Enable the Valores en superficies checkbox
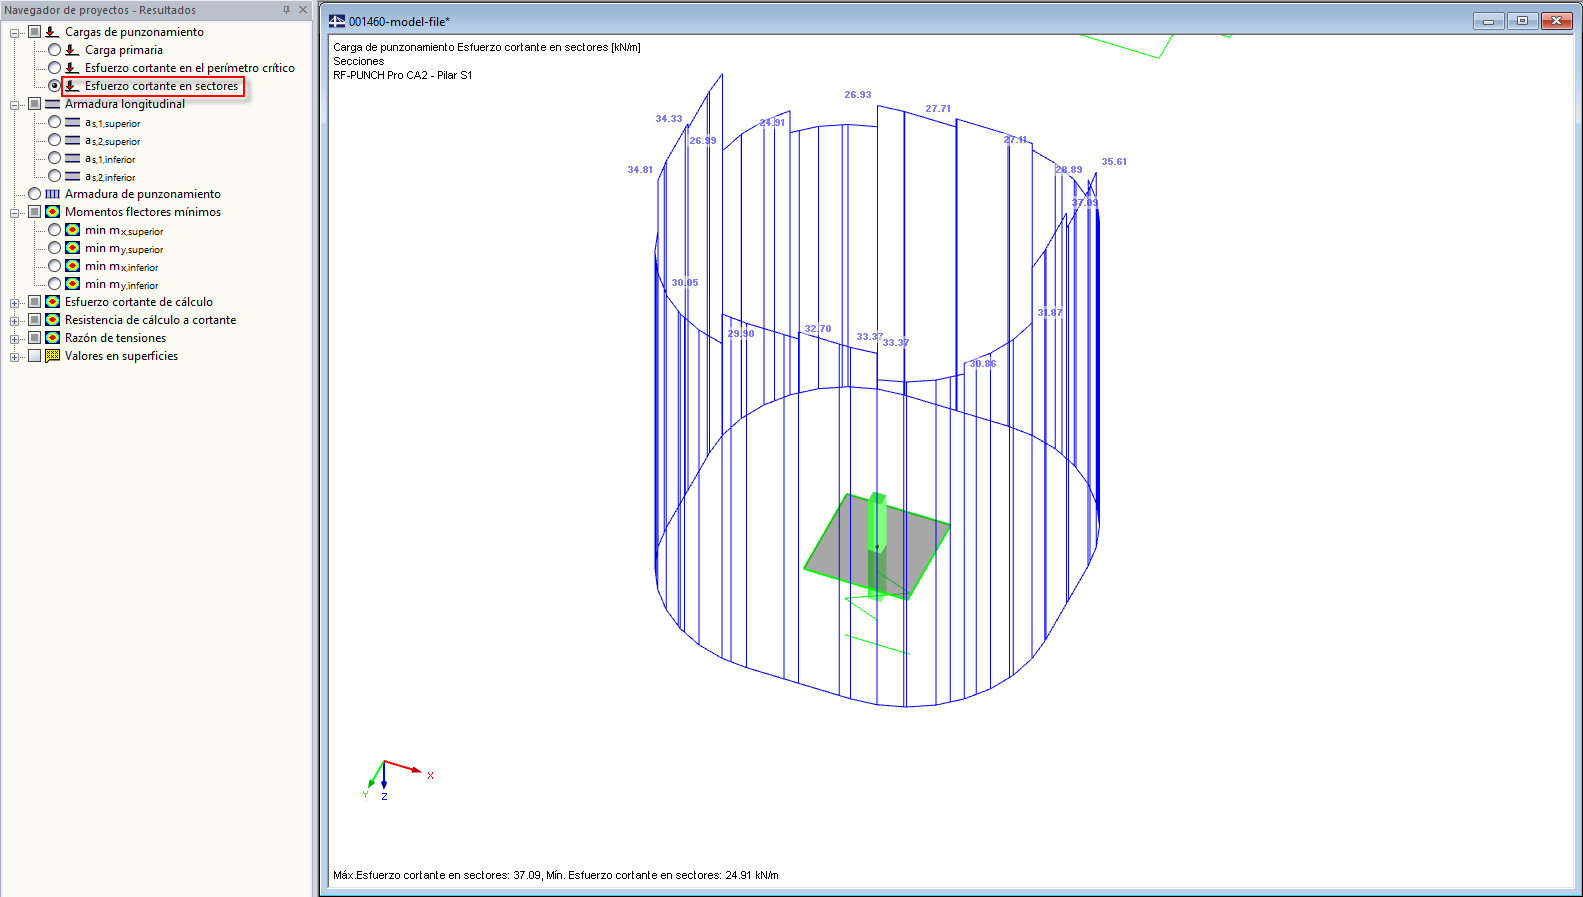Viewport: 1583px width, 897px height. 34,356
